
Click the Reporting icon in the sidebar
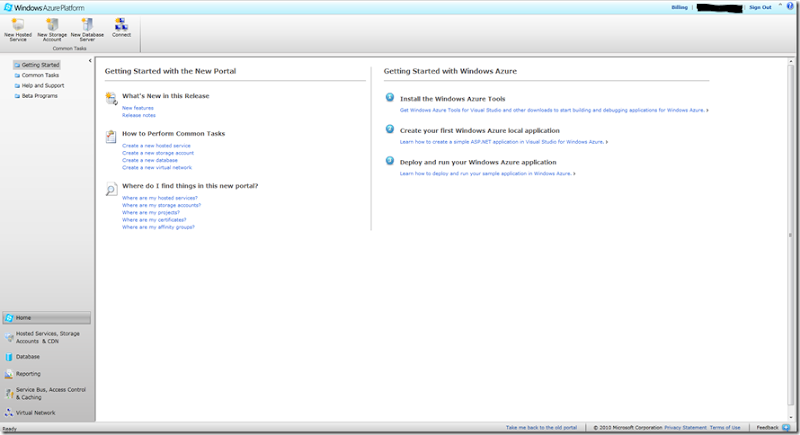click(x=9, y=374)
